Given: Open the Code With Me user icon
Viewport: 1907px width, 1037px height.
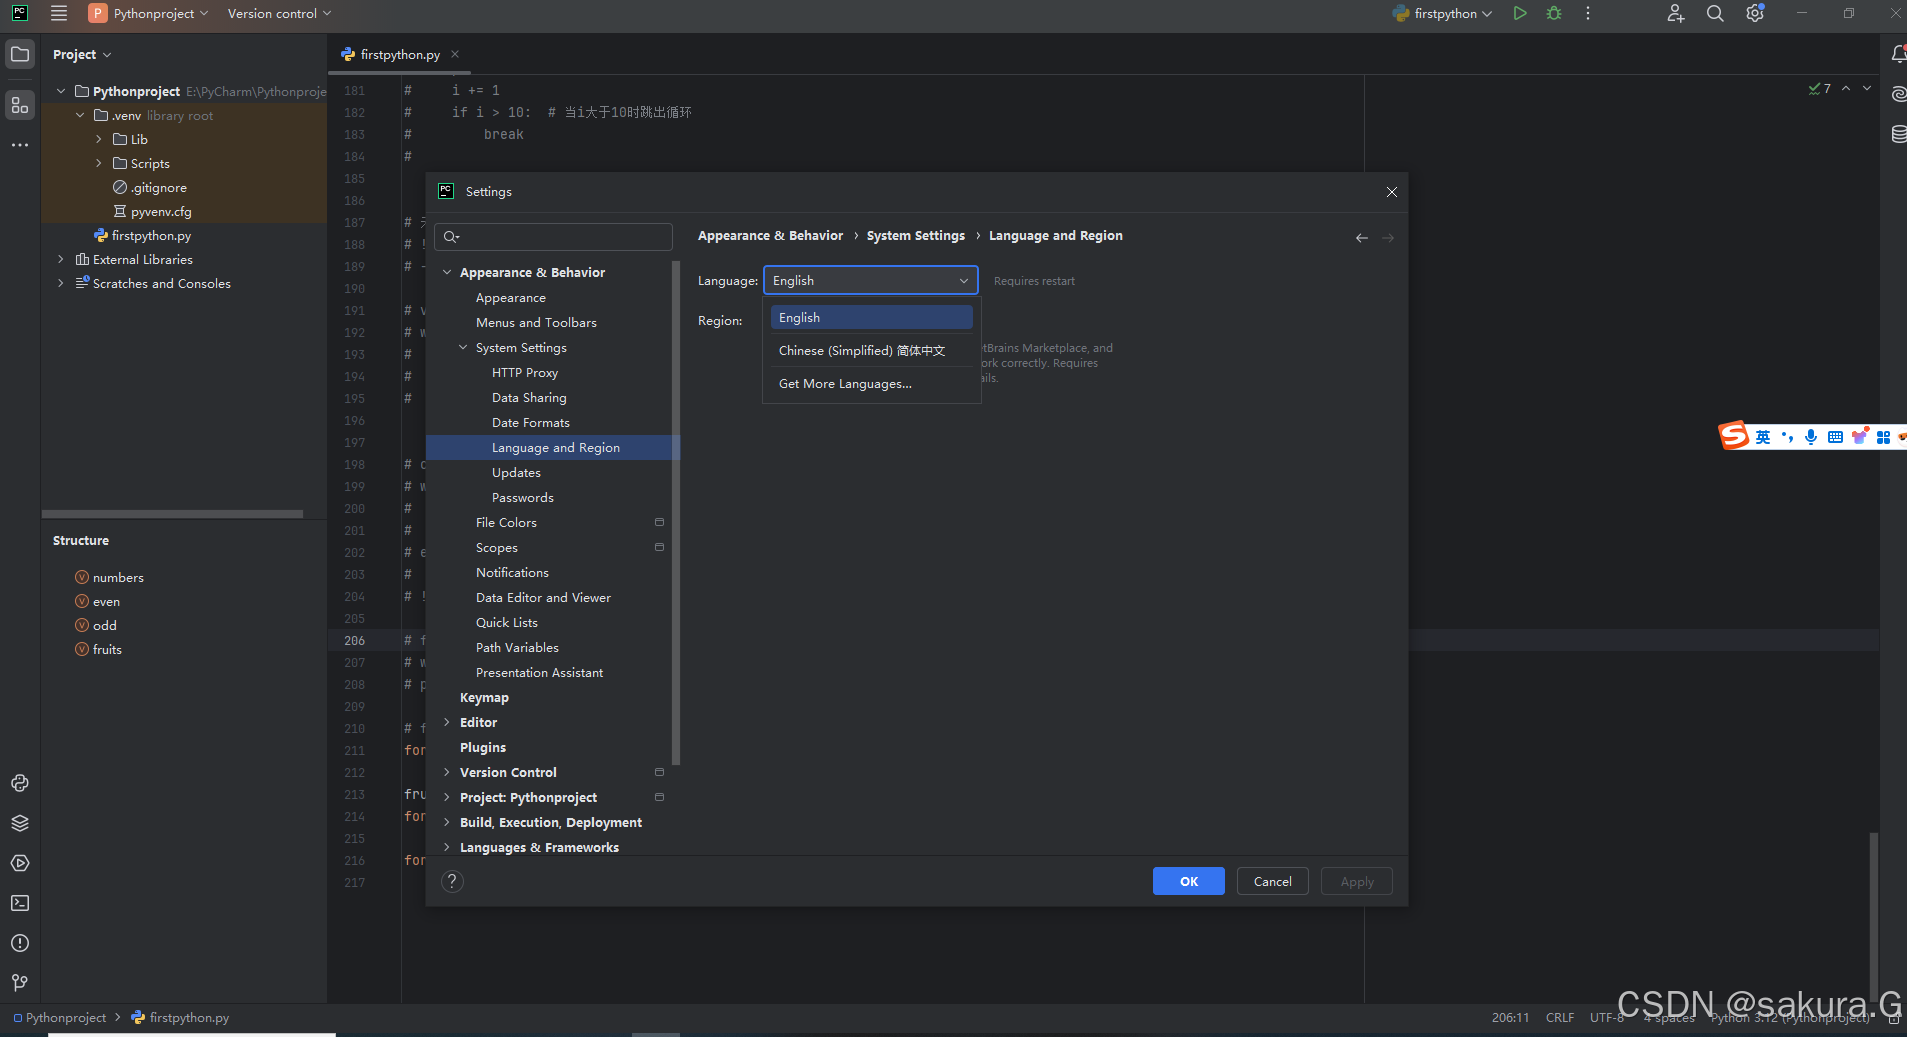Looking at the screenshot, I should tap(1676, 14).
